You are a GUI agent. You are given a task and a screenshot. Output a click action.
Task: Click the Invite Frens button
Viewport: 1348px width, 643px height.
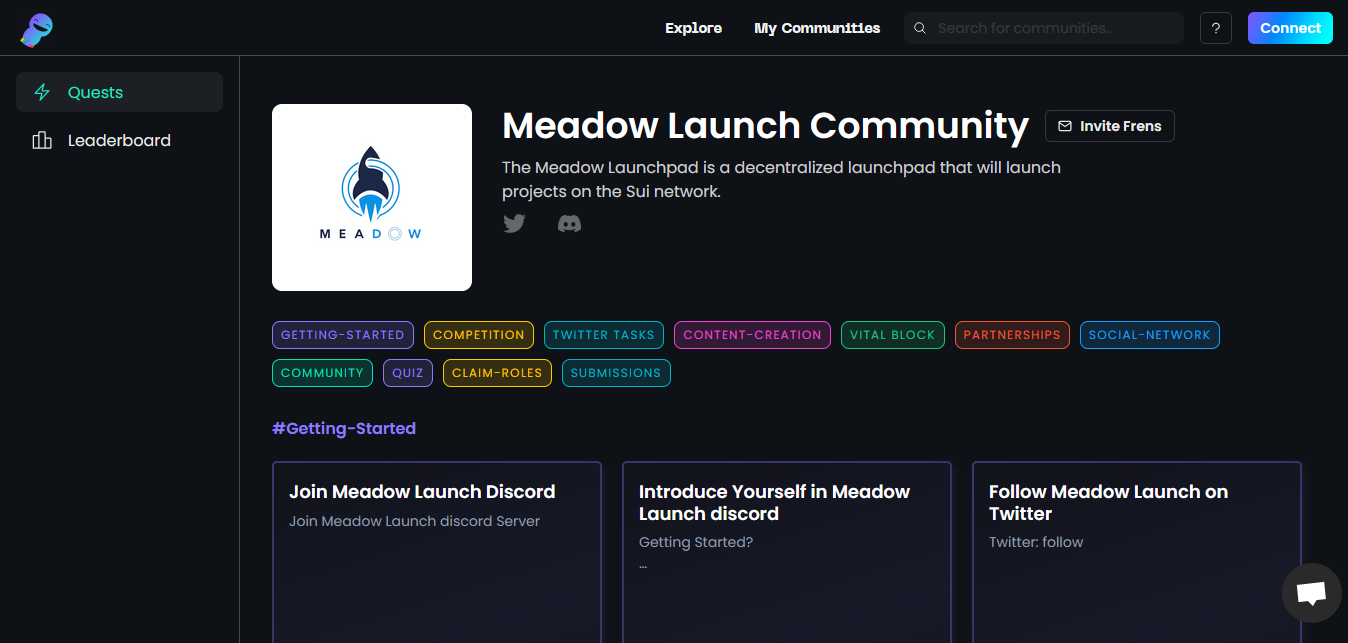pyautogui.click(x=1109, y=126)
